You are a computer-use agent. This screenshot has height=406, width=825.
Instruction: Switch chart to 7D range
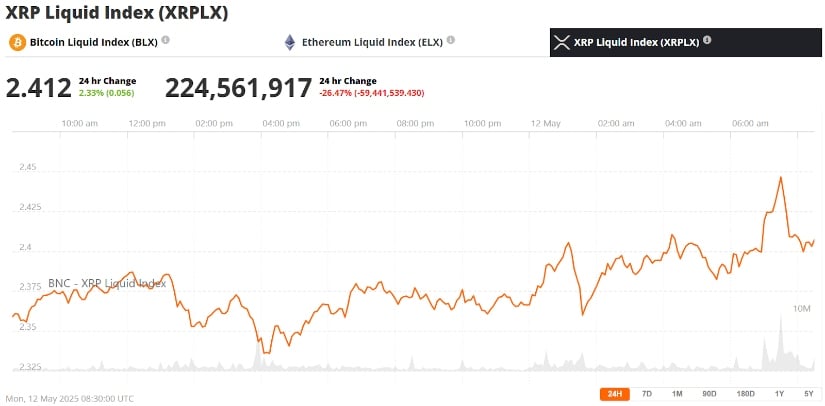(x=647, y=394)
